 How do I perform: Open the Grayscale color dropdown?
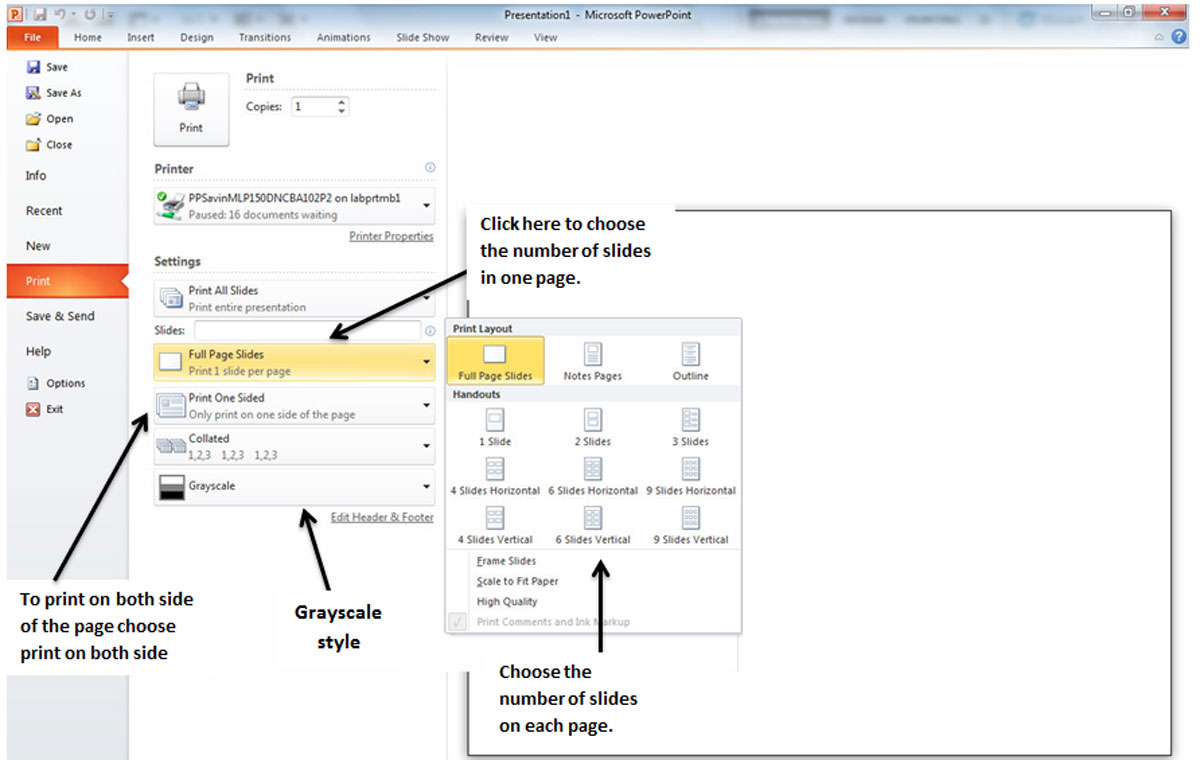click(294, 486)
